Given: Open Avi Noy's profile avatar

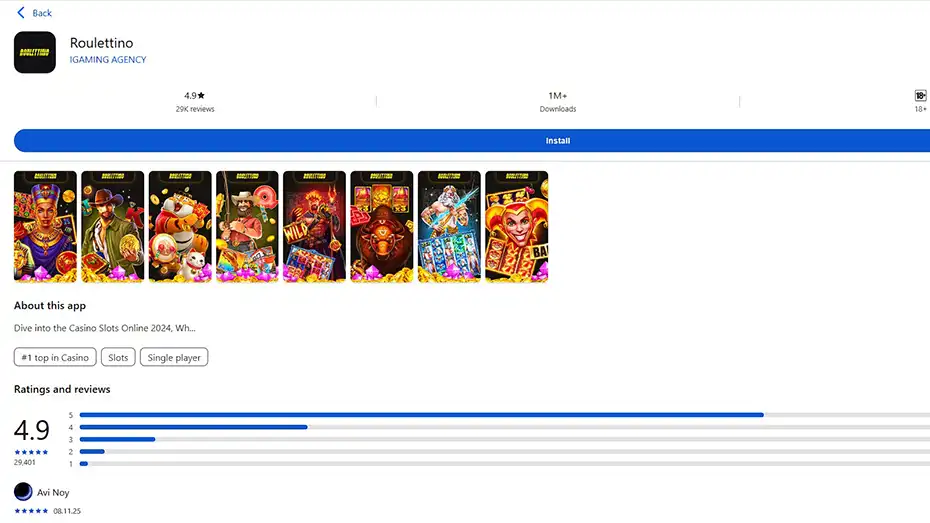Looking at the screenshot, I should [x=23, y=492].
